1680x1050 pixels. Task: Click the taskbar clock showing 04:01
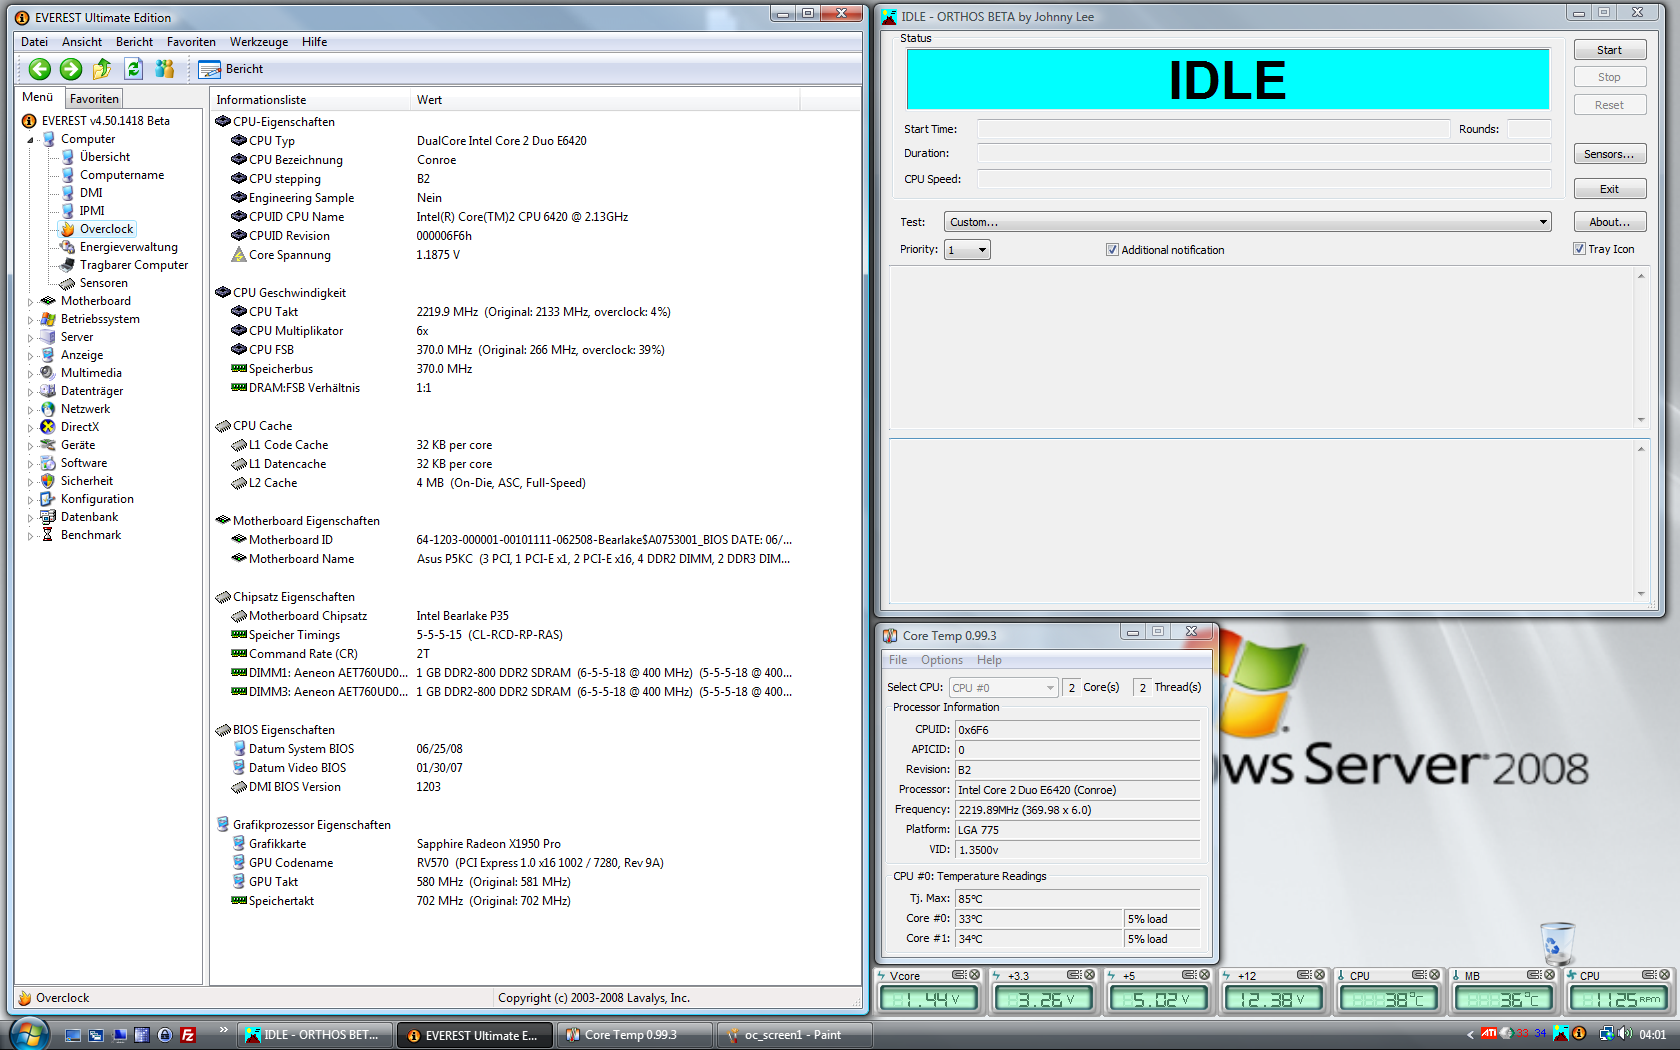[1652, 1035]
